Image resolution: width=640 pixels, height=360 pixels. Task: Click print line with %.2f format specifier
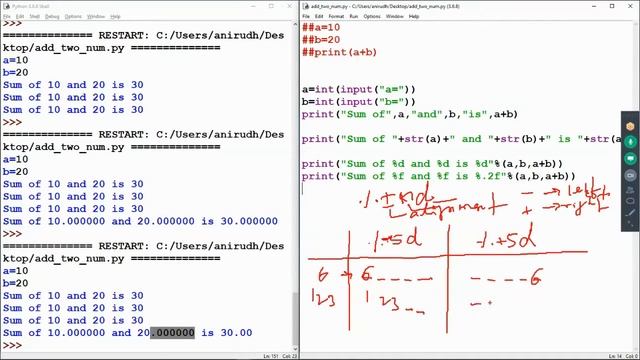click(x=438, y=176)
